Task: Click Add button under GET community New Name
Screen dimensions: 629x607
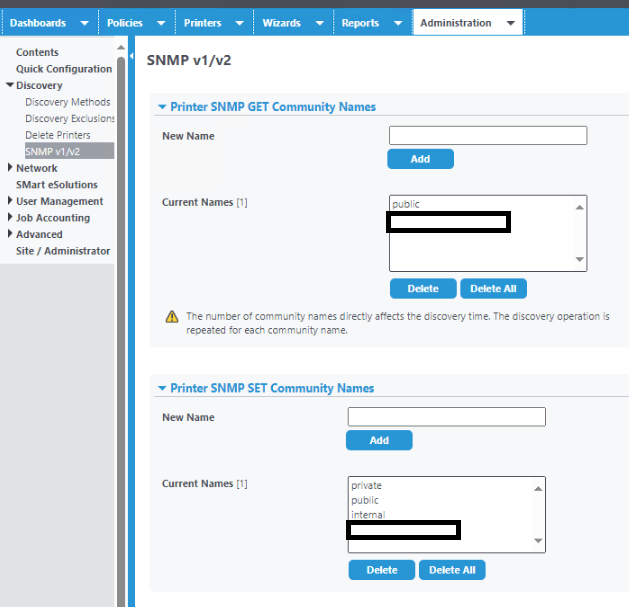Action: [x=420, y=159]
